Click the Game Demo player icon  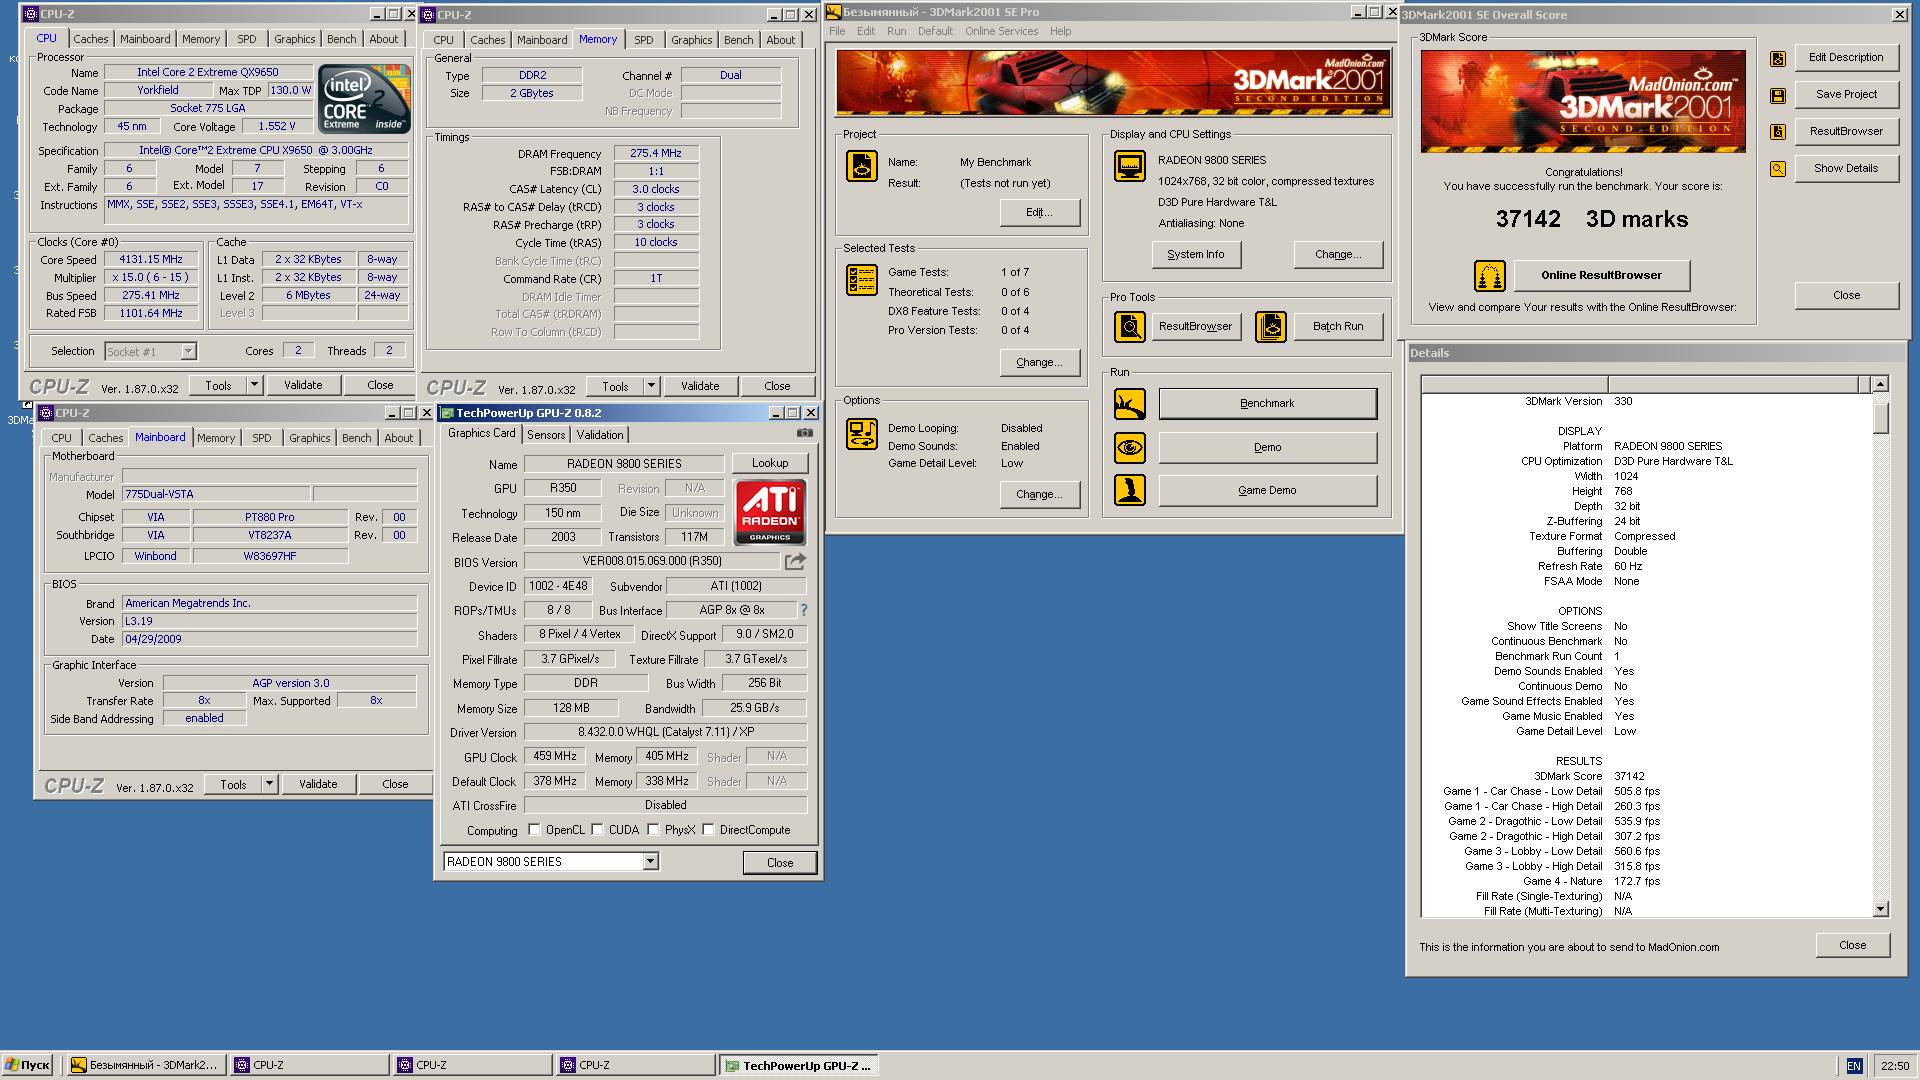1130,490
